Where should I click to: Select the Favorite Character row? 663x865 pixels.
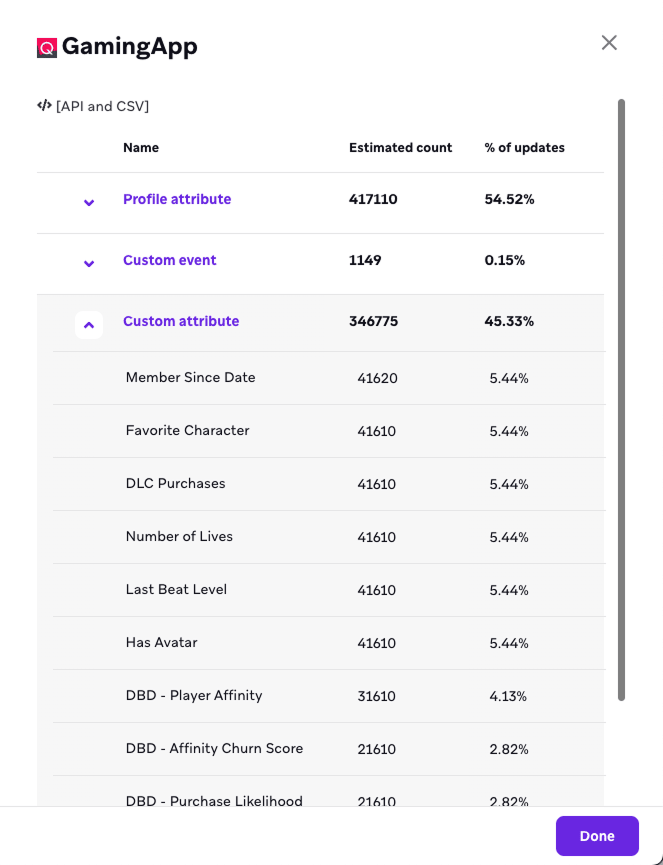point(329,431)
